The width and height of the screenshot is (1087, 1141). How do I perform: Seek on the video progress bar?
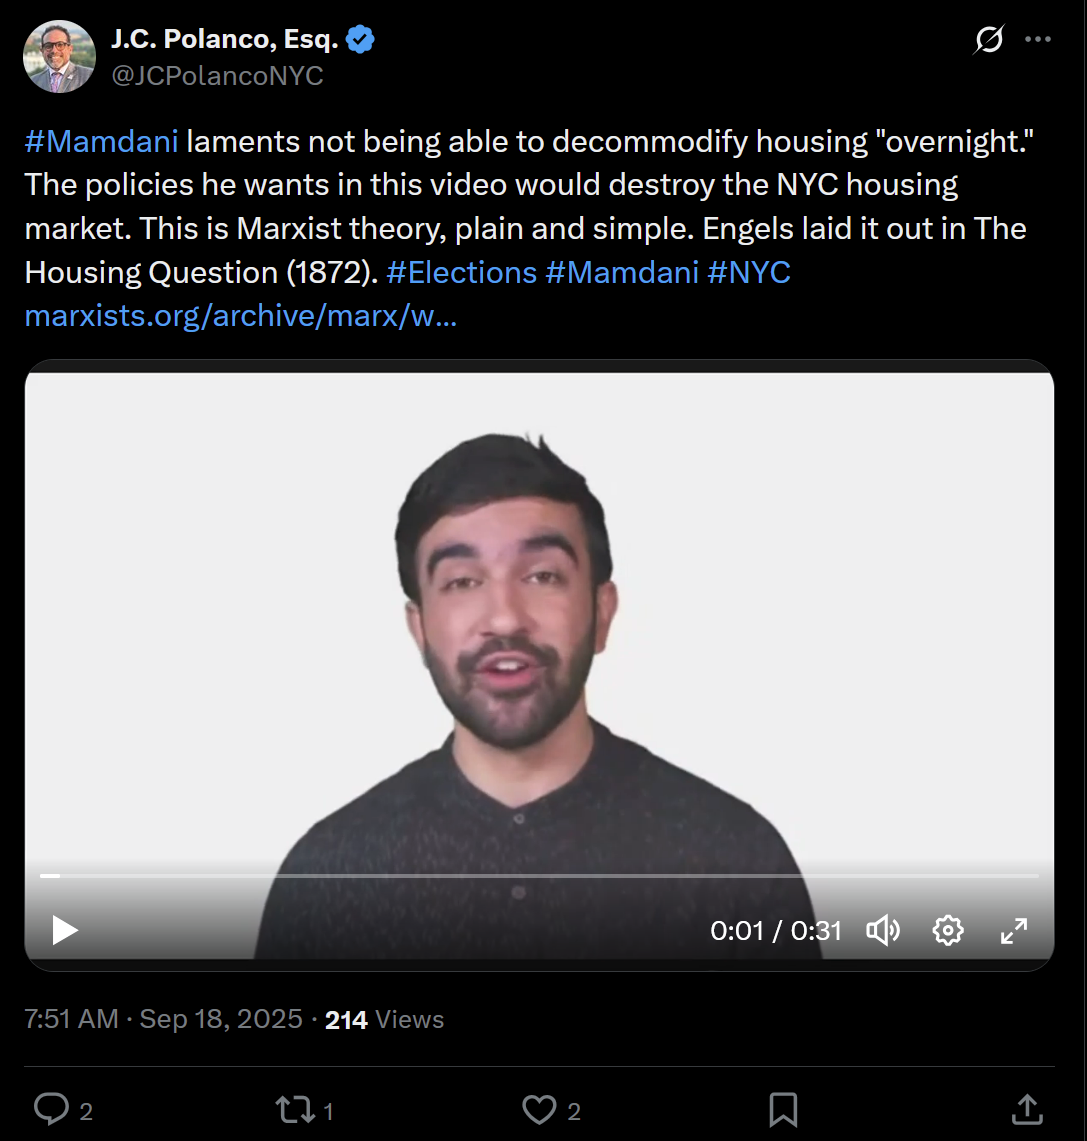[x=540, y=876]
